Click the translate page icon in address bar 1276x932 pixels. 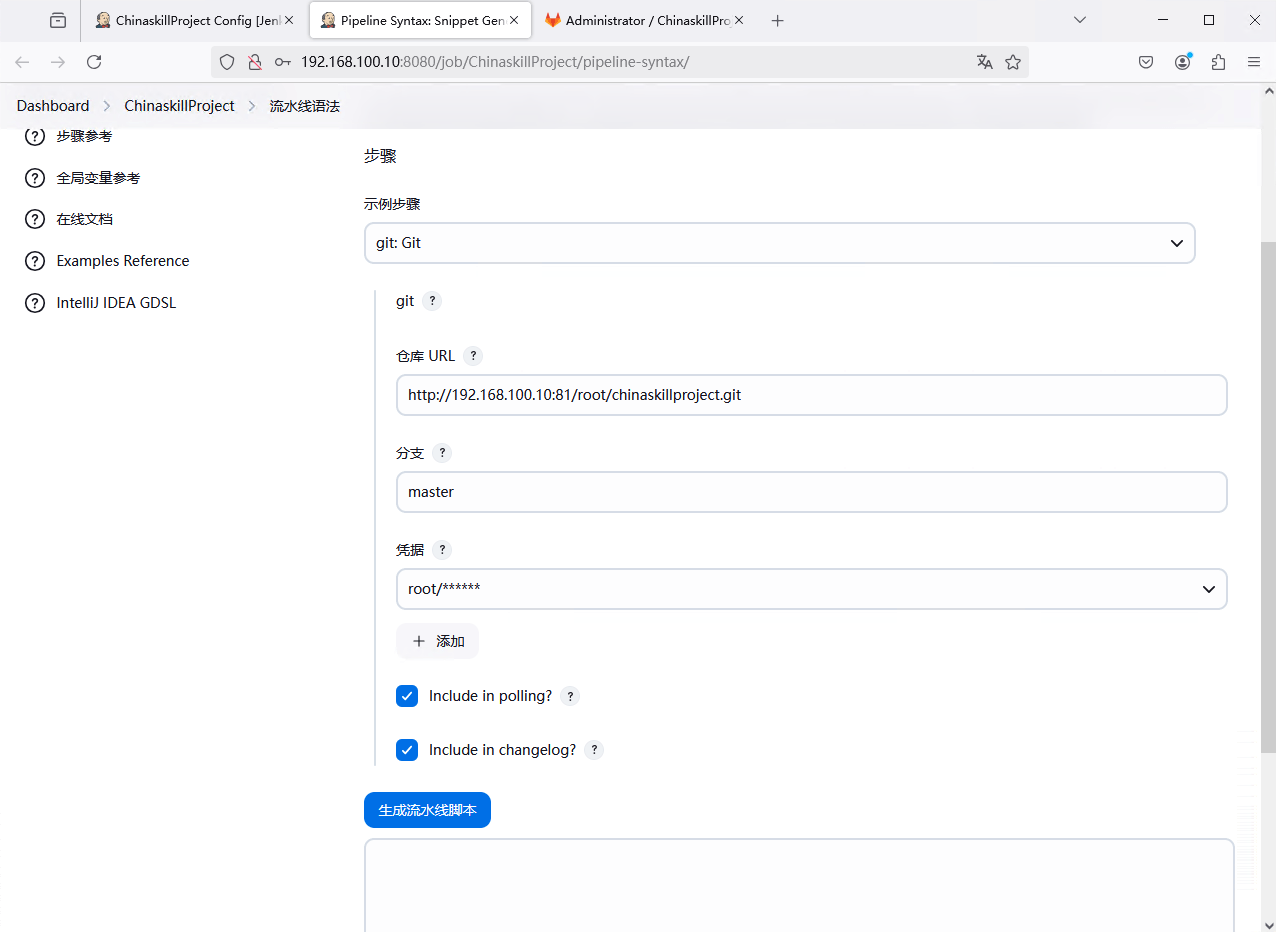click(985, 62)
